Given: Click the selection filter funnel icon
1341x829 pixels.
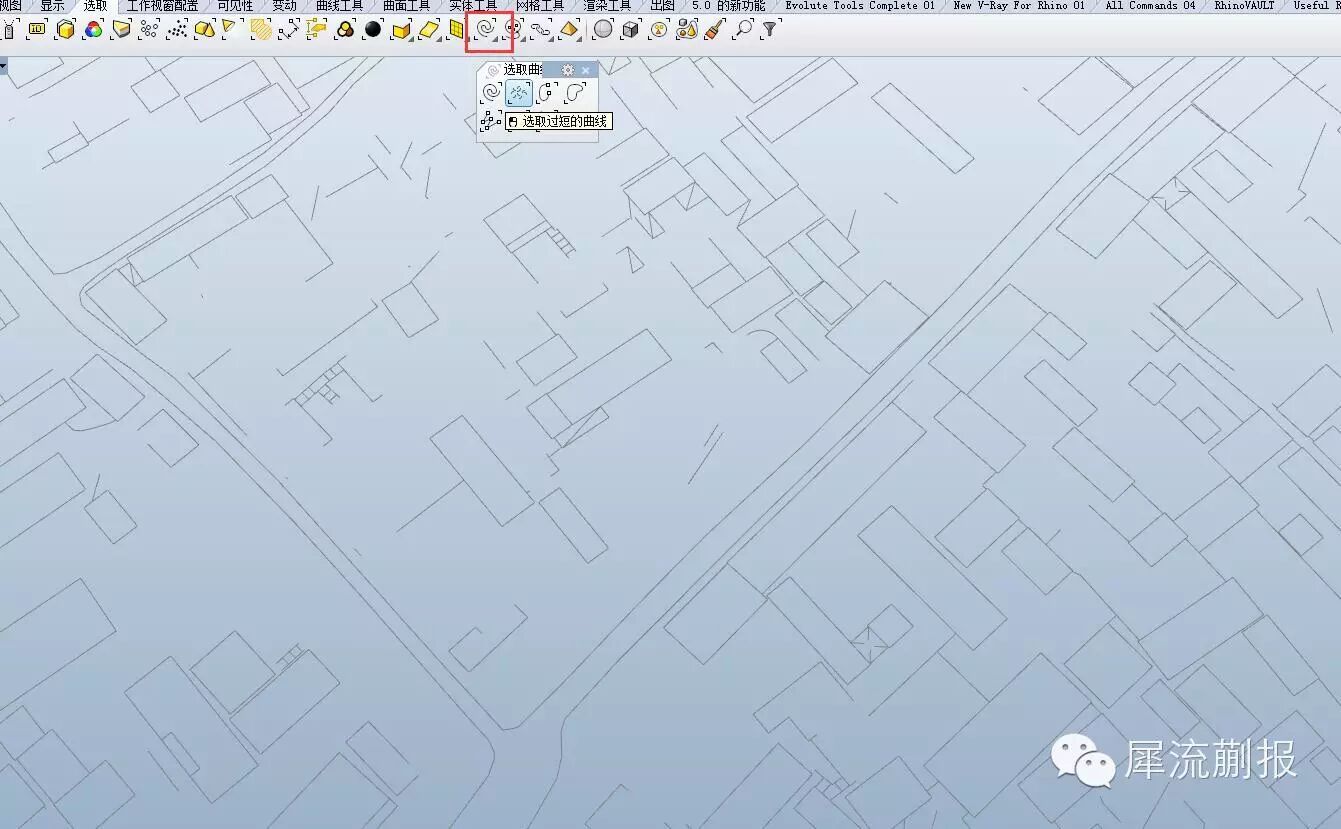Looking at the screenshot, I should pos(770,29).
